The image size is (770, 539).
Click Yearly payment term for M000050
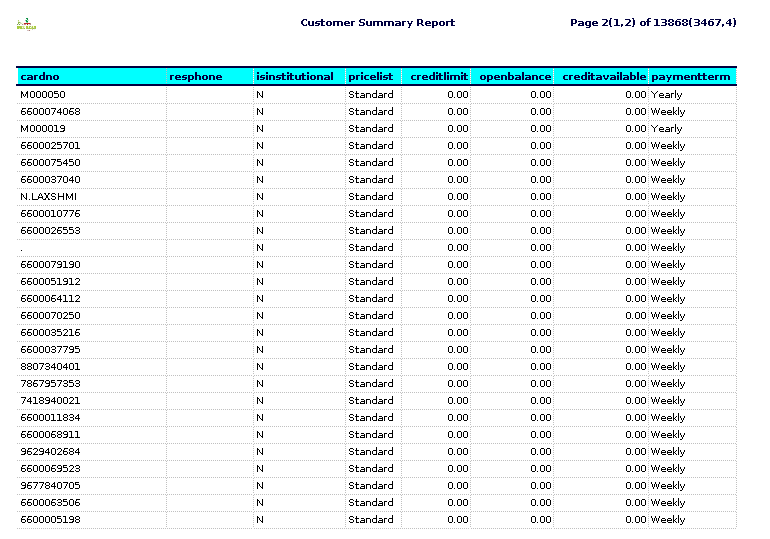[666, 95]
